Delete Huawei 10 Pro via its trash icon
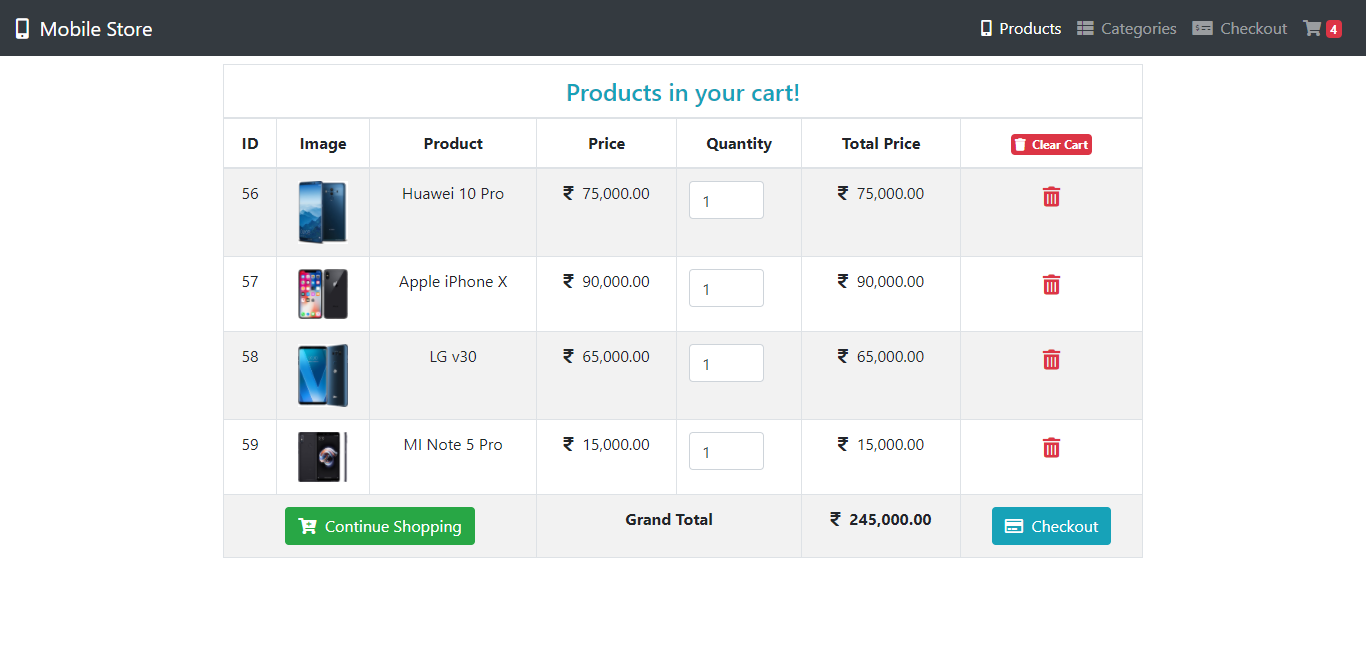The image size is (1366, 667). [x=1051, y=197]
